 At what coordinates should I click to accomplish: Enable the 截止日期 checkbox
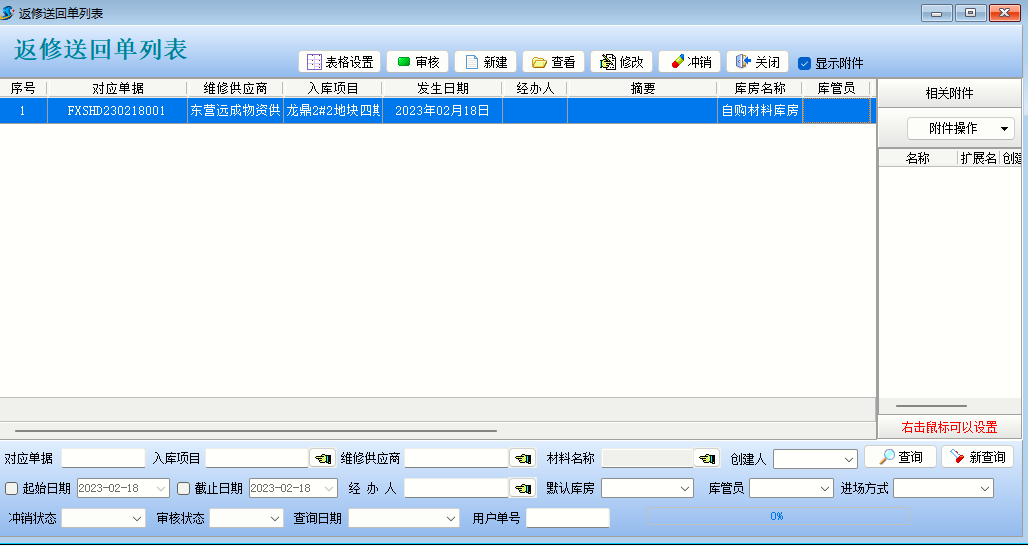[x=184, y=489]
